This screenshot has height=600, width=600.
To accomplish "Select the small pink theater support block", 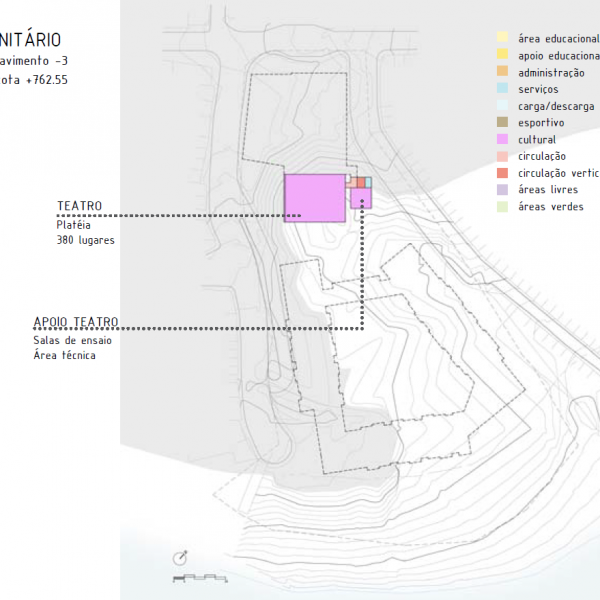I will [x=361, y=198].
